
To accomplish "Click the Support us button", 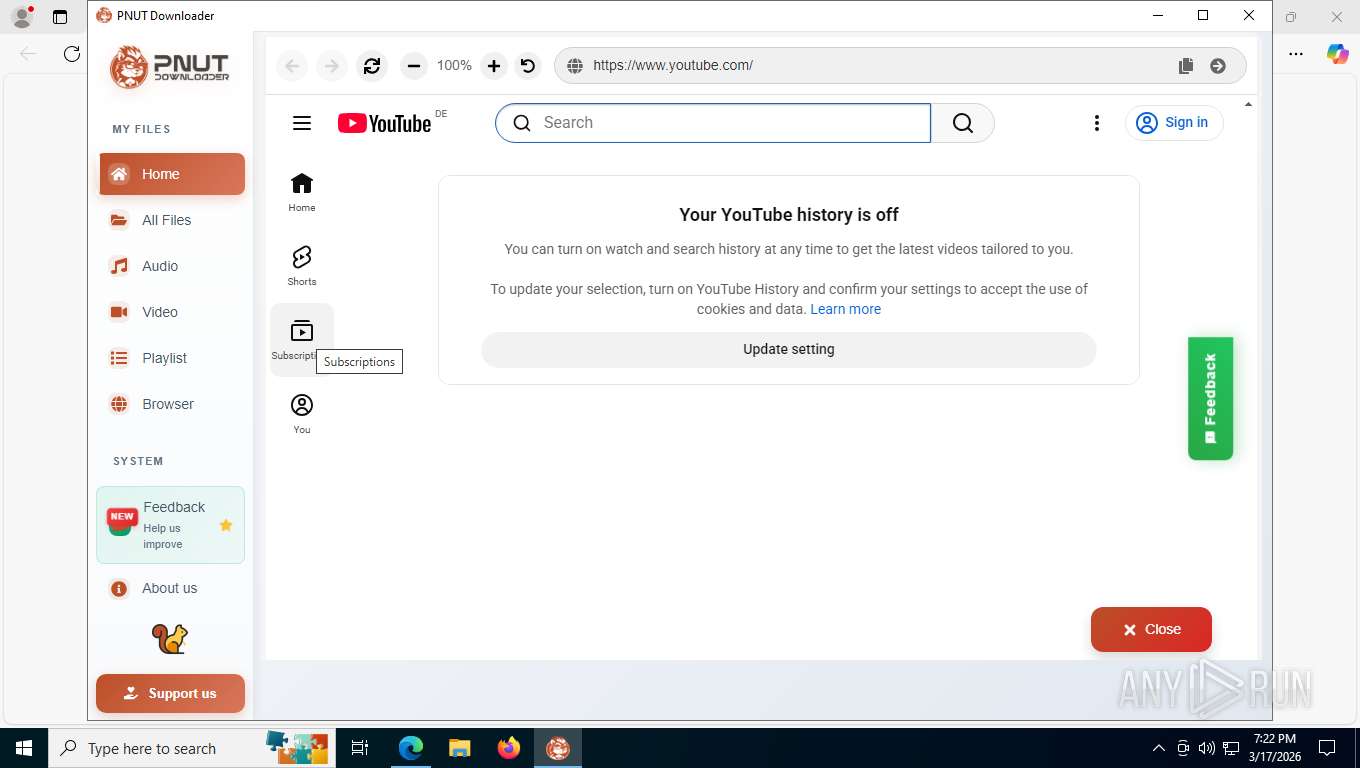I will pyautogui.click(x=170, y=693).
